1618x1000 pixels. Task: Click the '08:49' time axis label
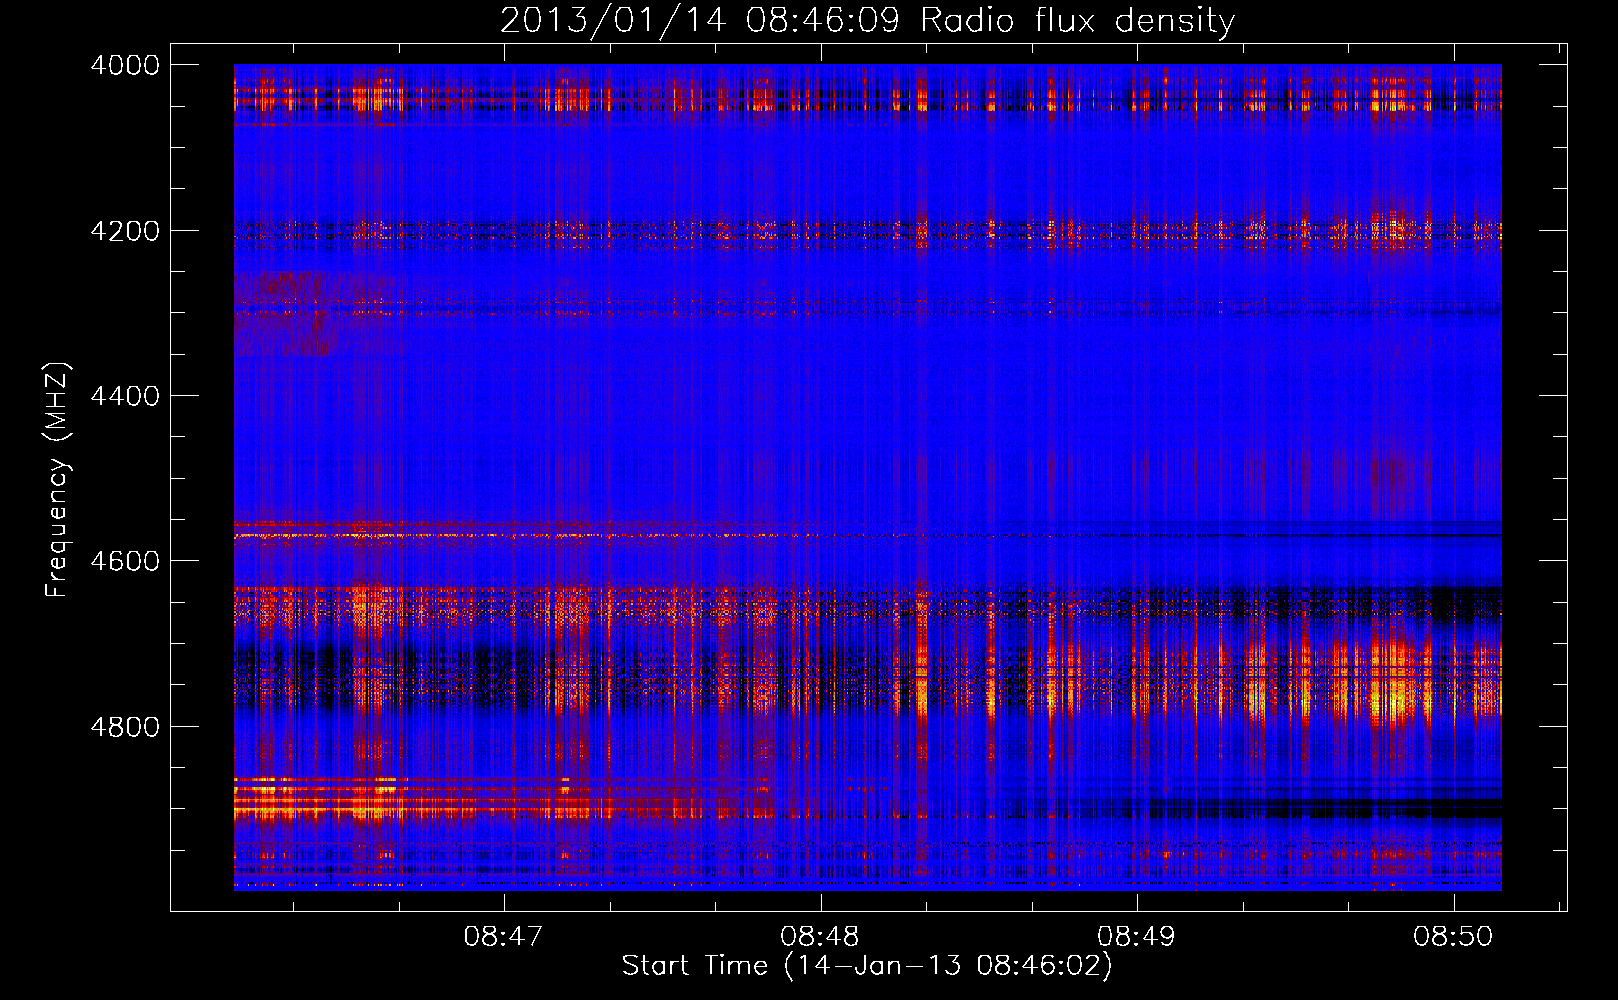point(1136,937)
